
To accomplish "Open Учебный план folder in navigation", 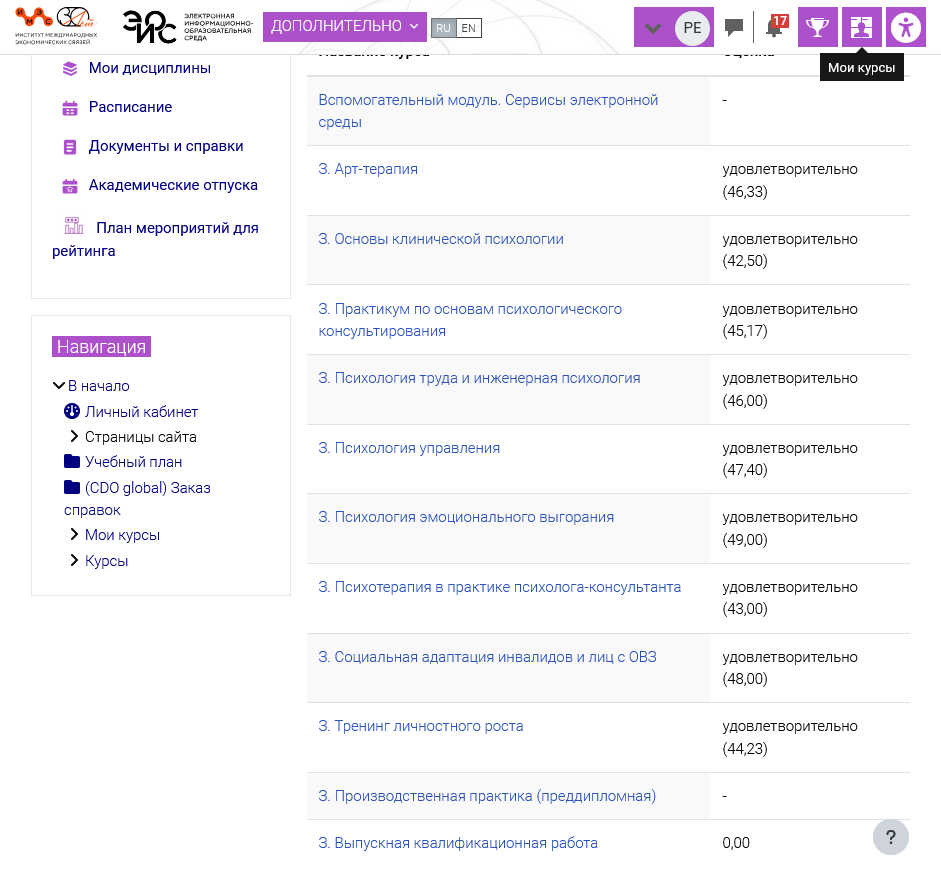I will click(133, 462).
